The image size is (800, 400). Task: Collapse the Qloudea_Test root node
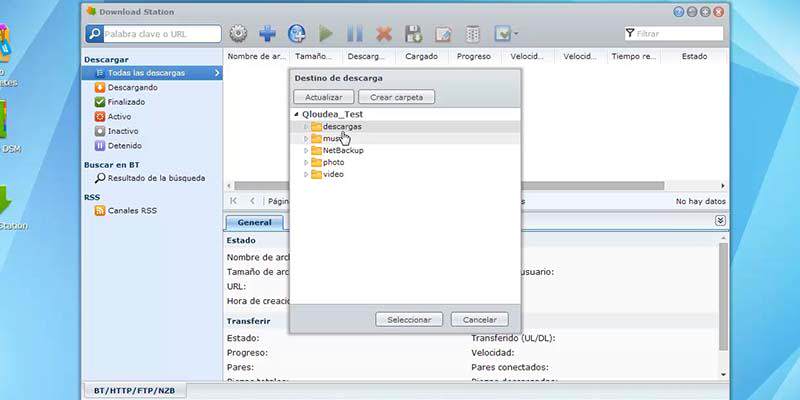click(296, 114)
